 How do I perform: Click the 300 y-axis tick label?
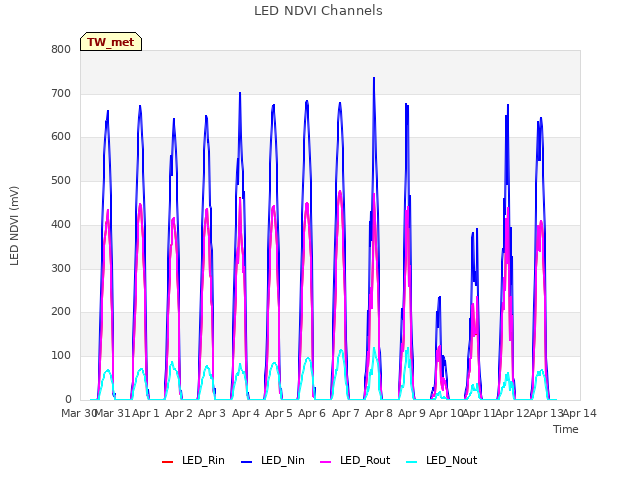[61, 269]
